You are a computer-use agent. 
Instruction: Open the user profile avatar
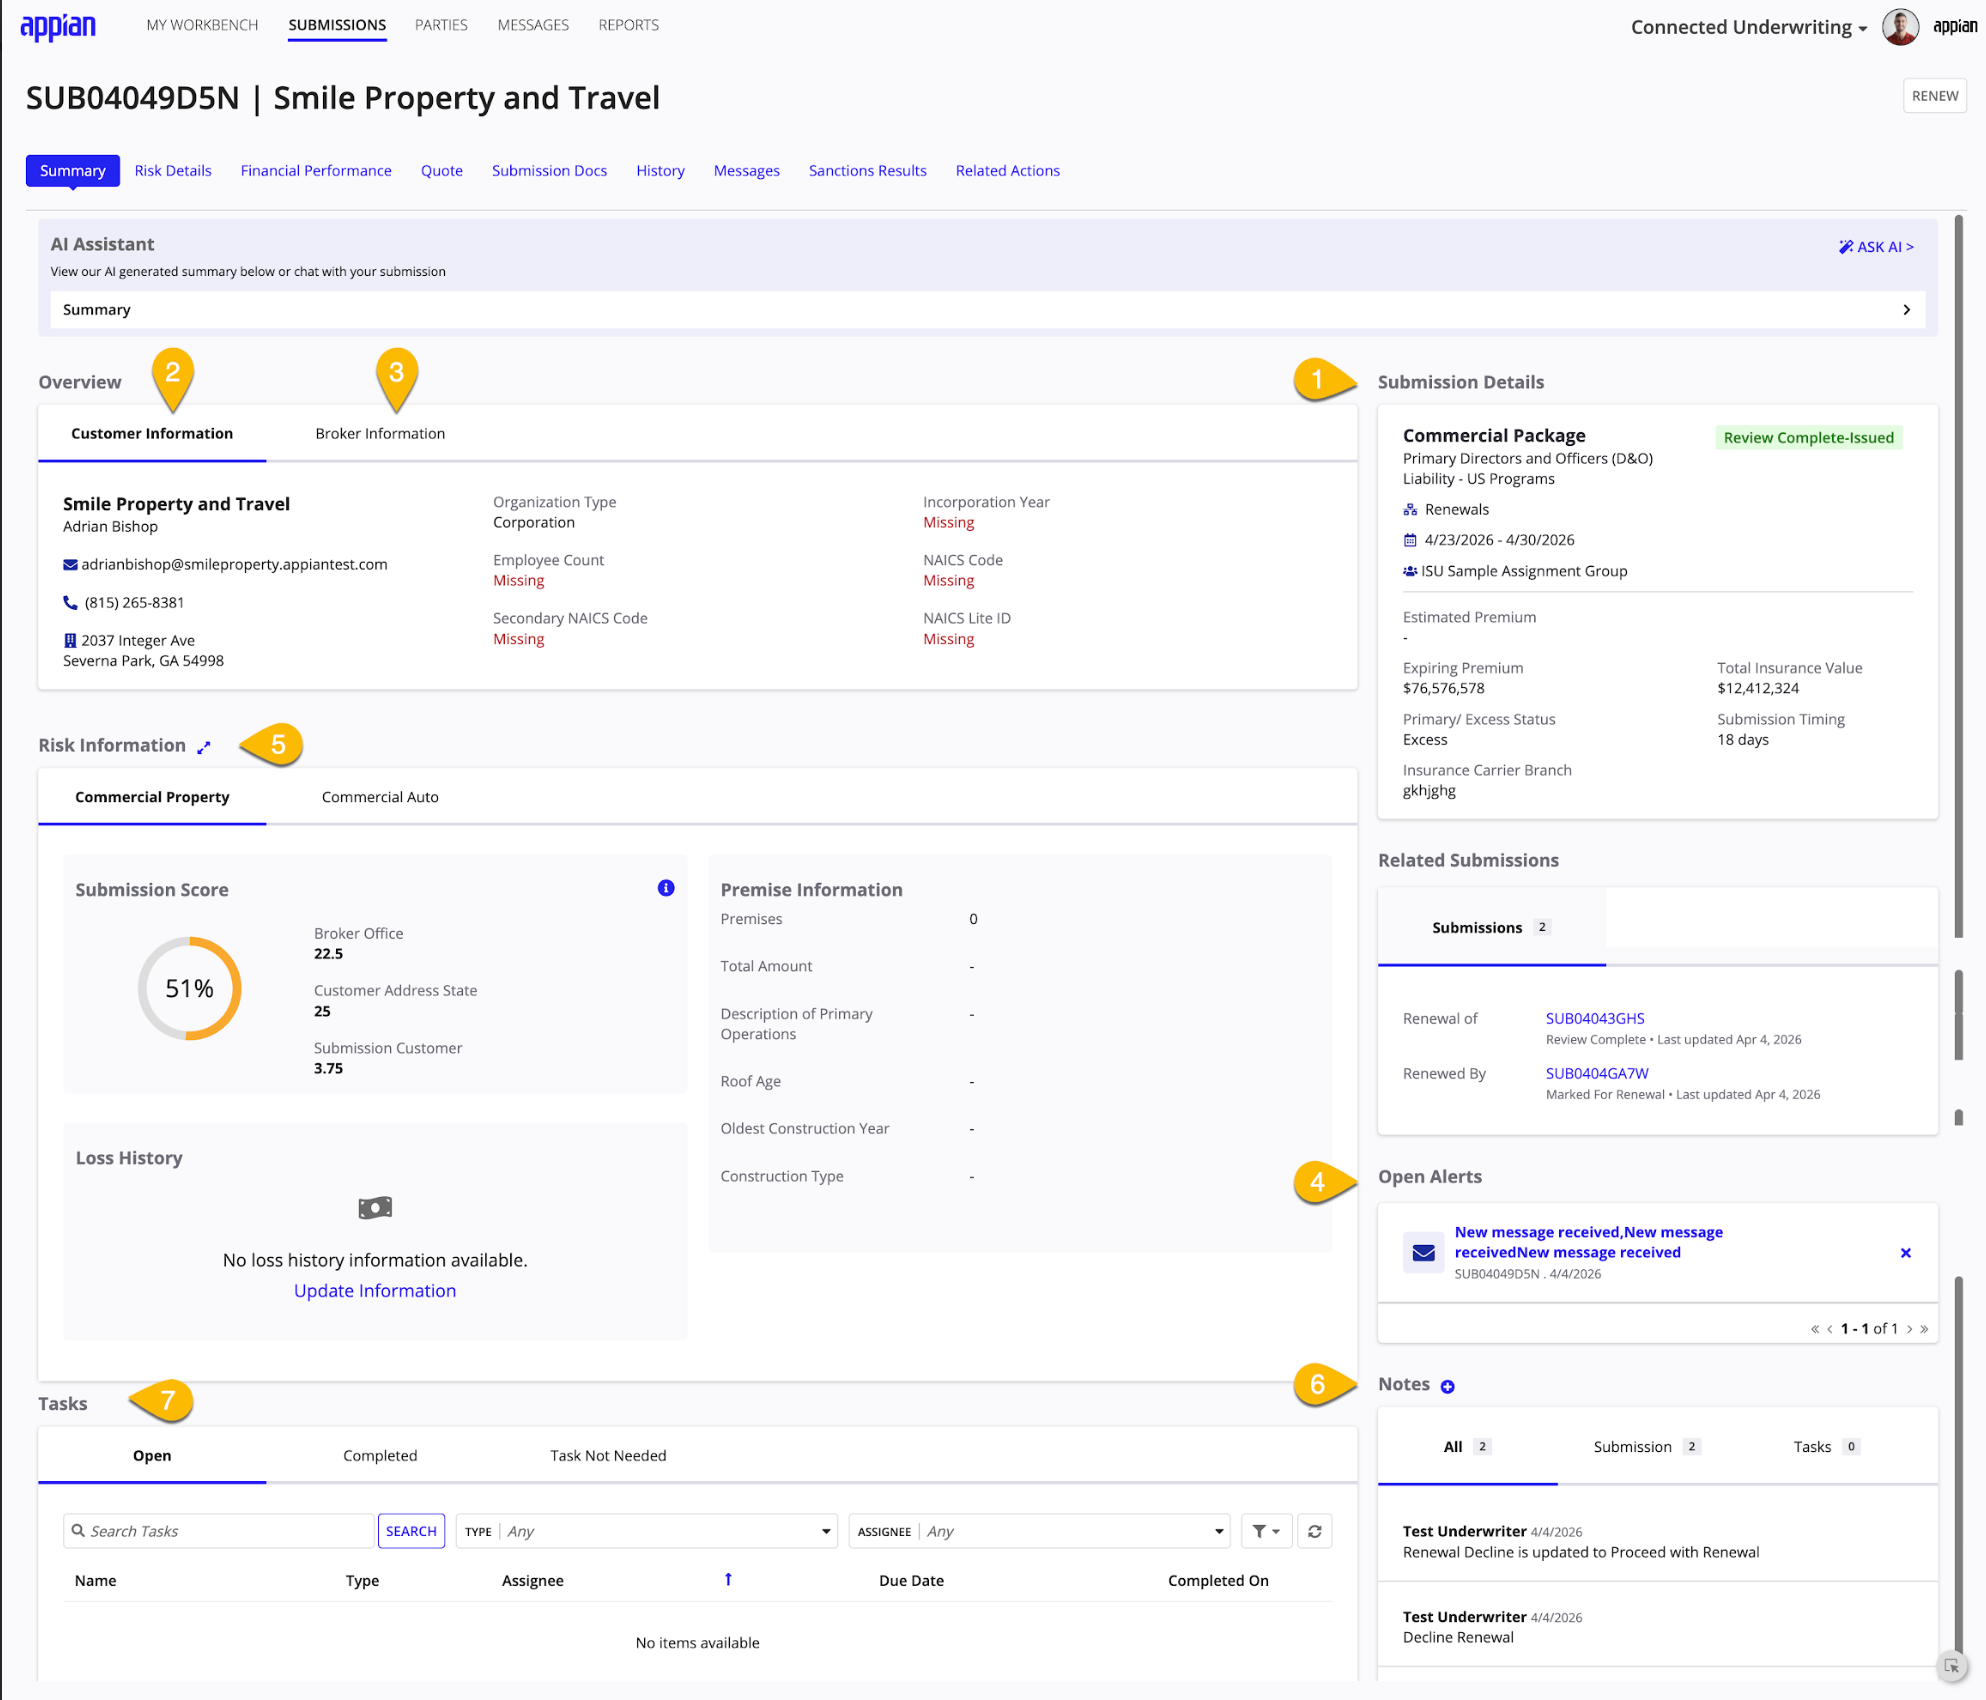[1900, 27]
